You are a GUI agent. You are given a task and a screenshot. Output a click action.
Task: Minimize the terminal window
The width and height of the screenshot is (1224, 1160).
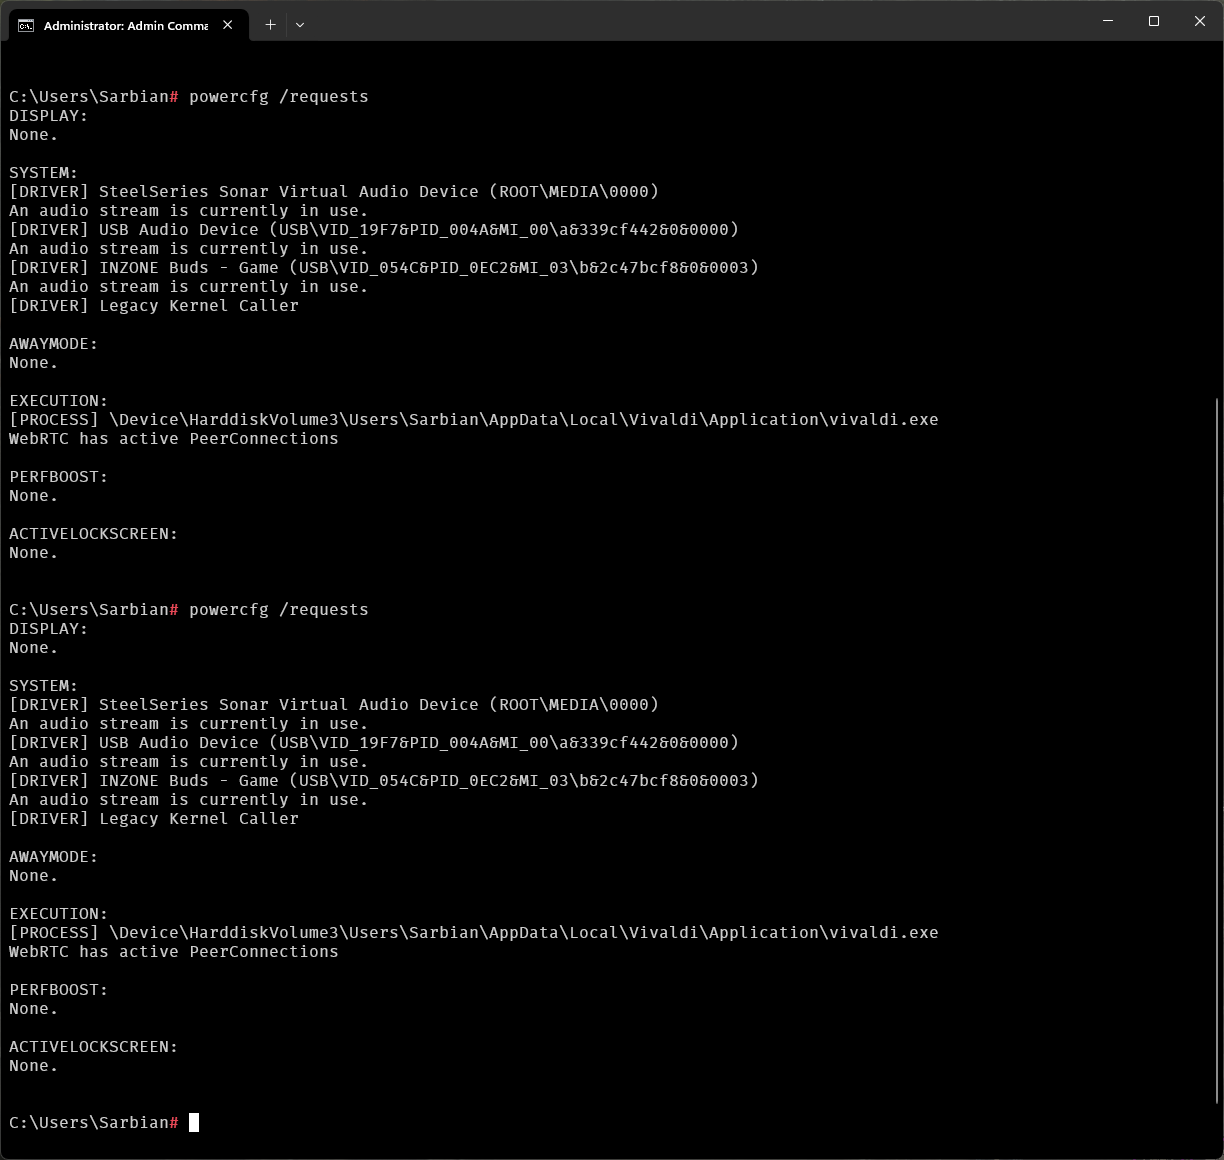(1108, 21)
